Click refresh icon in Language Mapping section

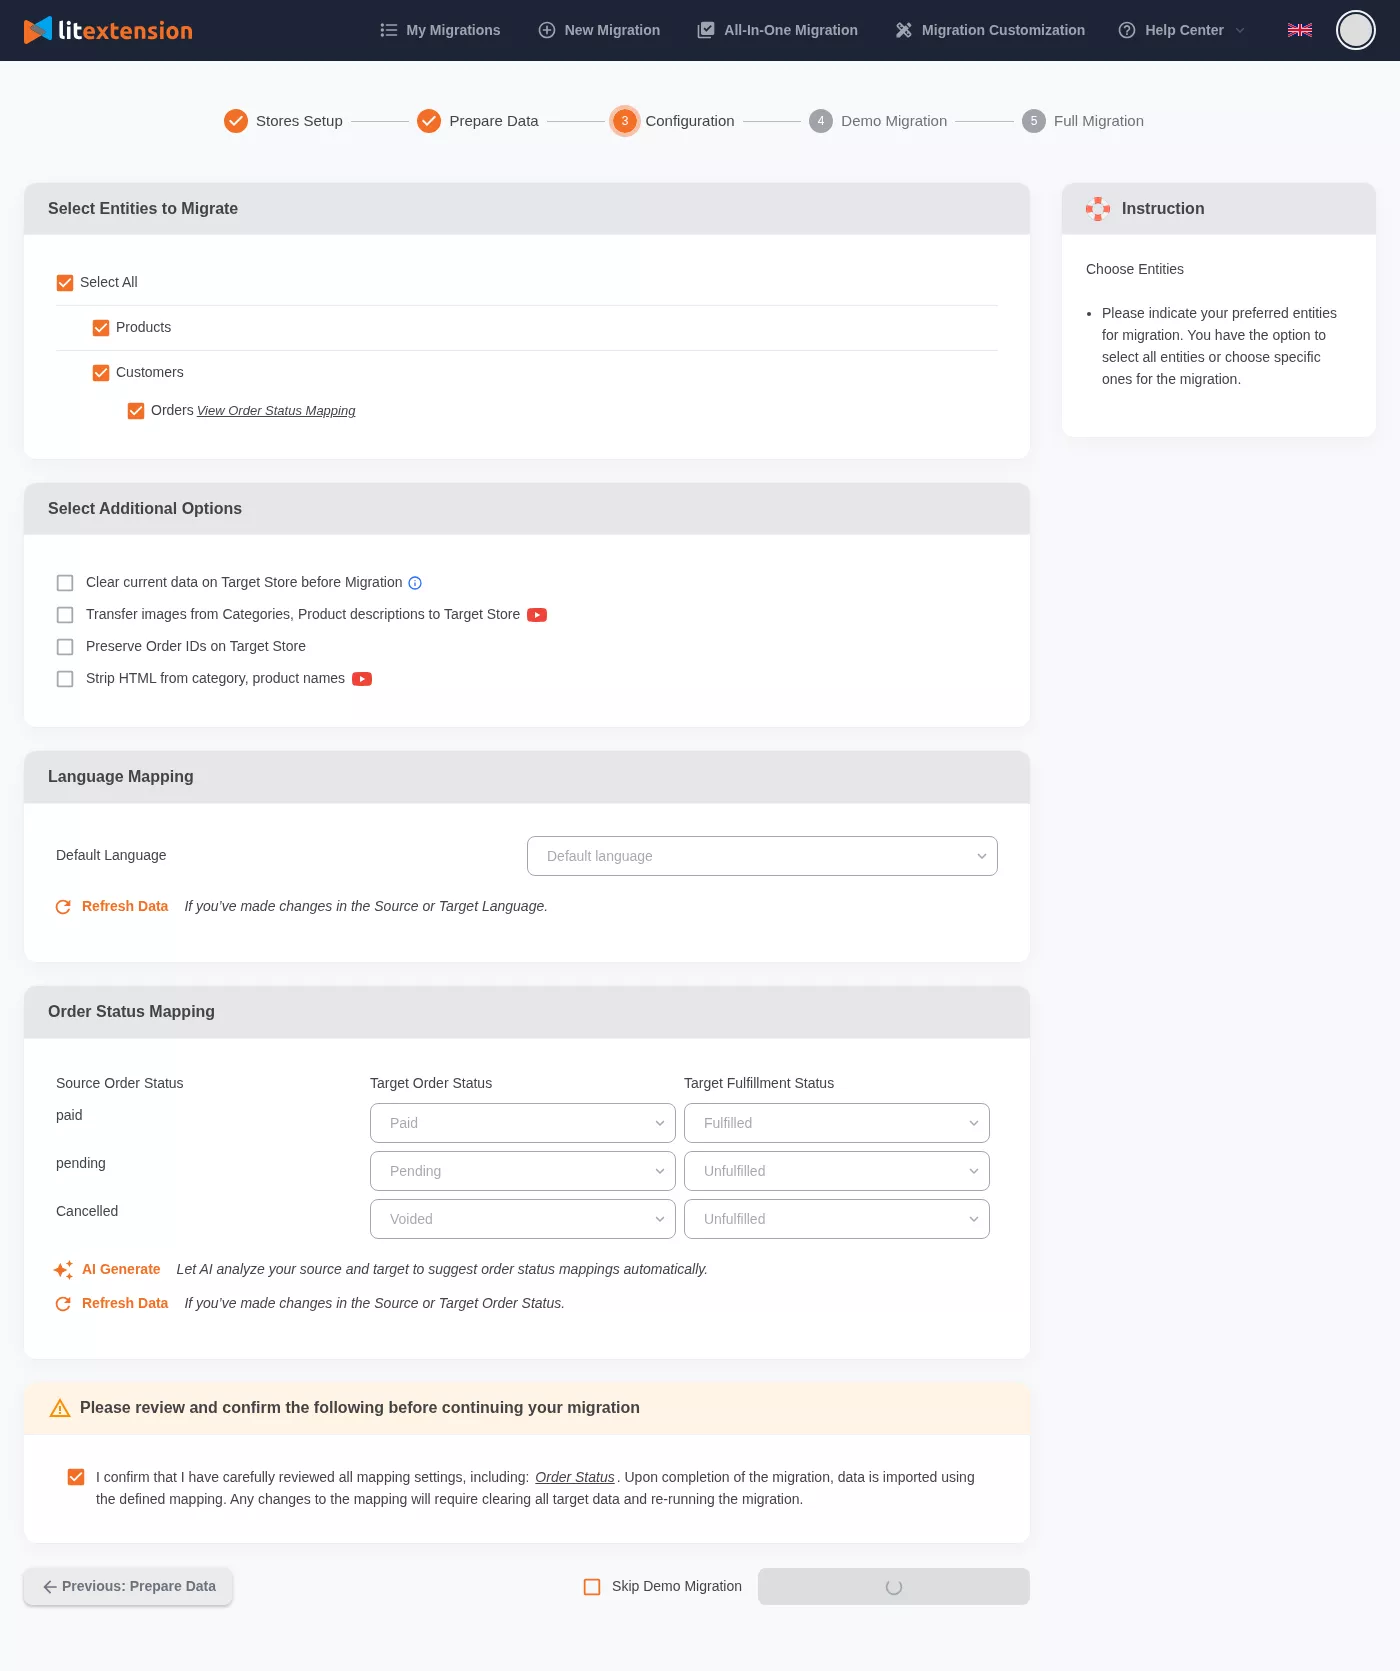pyautogui.click(x=63, y=907)
